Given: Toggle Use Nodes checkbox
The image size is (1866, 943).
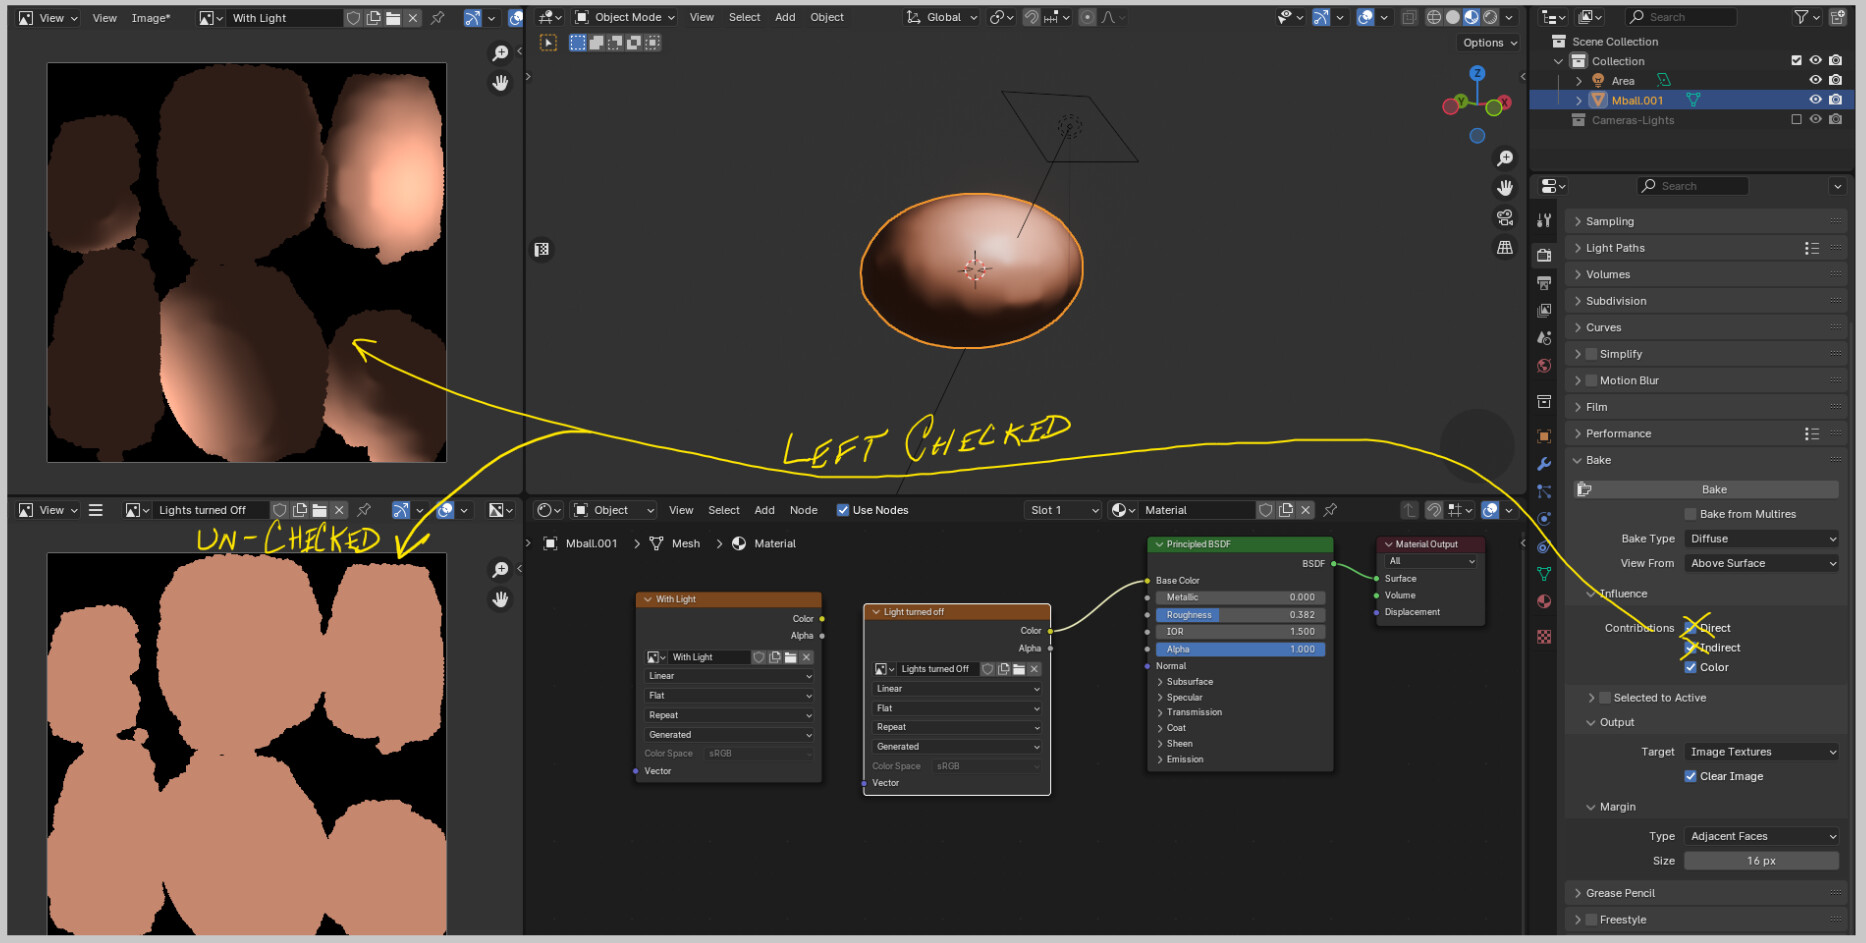Looking at the screenshot, I should tap(842, 510).
